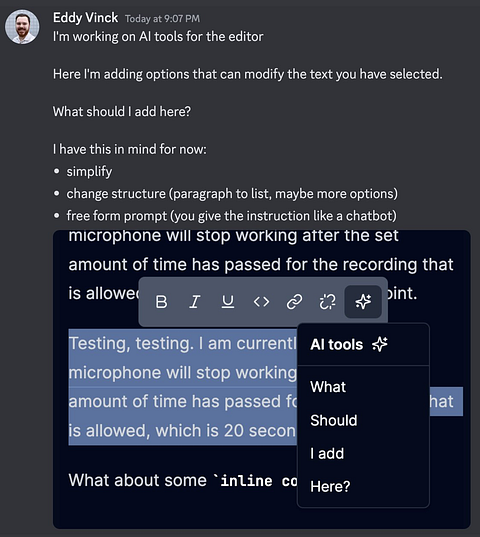The width and height of the screenshot is (480, 537).
Task: Open Eddy Vinck's profile avatar
Action: pyautogui.click(x=22, y=27)
